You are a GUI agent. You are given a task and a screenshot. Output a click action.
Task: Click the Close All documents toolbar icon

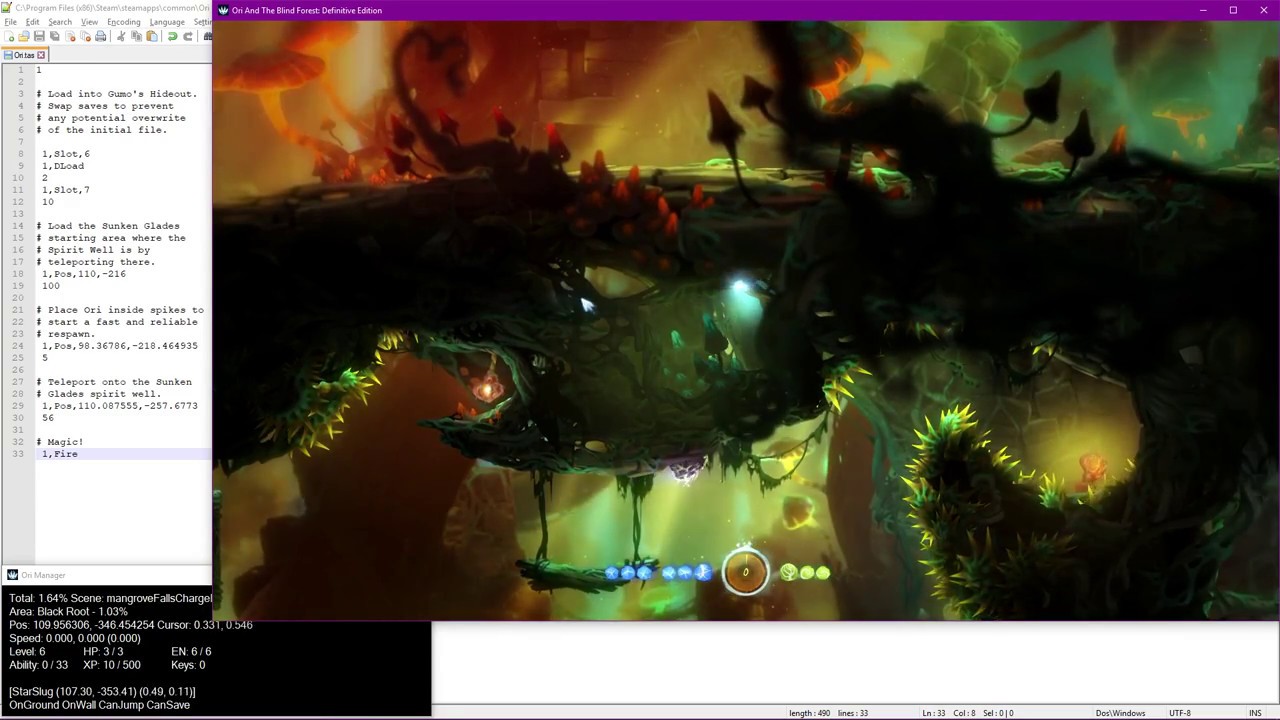pyautogui.click(x=85, y=37)
